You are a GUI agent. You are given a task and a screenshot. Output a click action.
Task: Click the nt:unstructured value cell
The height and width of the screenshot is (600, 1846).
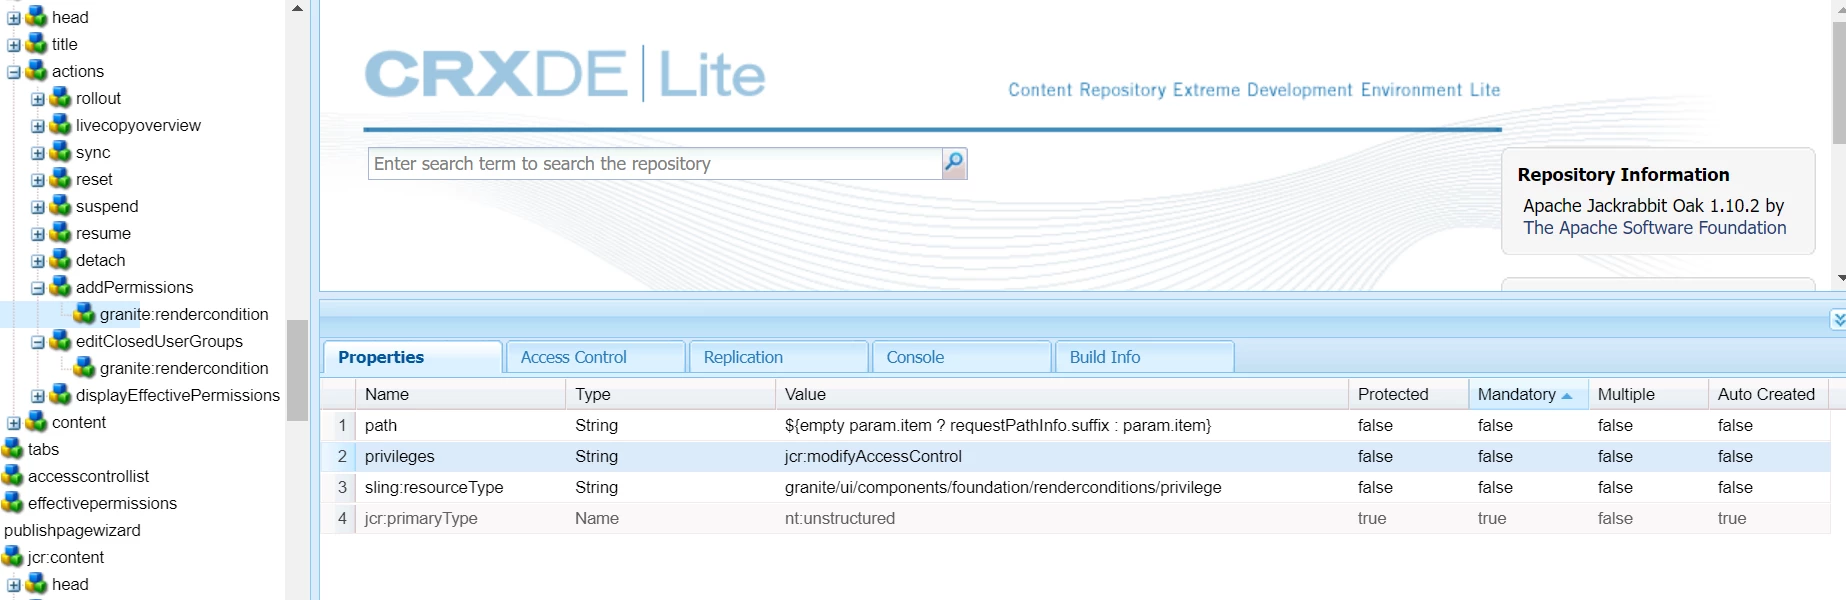[x=1061, y=518]
